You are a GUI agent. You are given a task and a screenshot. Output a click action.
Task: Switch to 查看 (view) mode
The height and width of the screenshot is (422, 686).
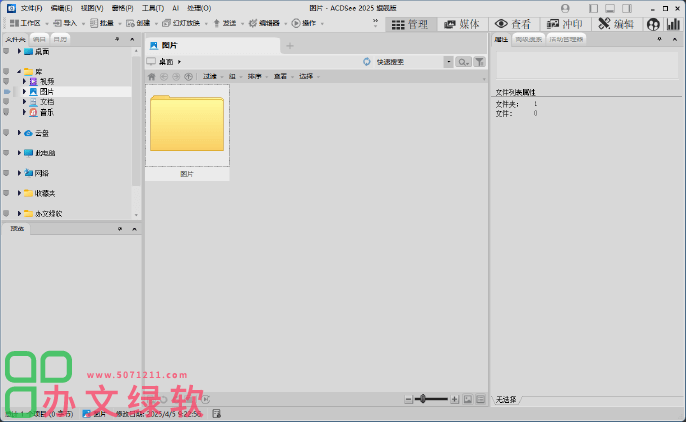click(513, 24)
